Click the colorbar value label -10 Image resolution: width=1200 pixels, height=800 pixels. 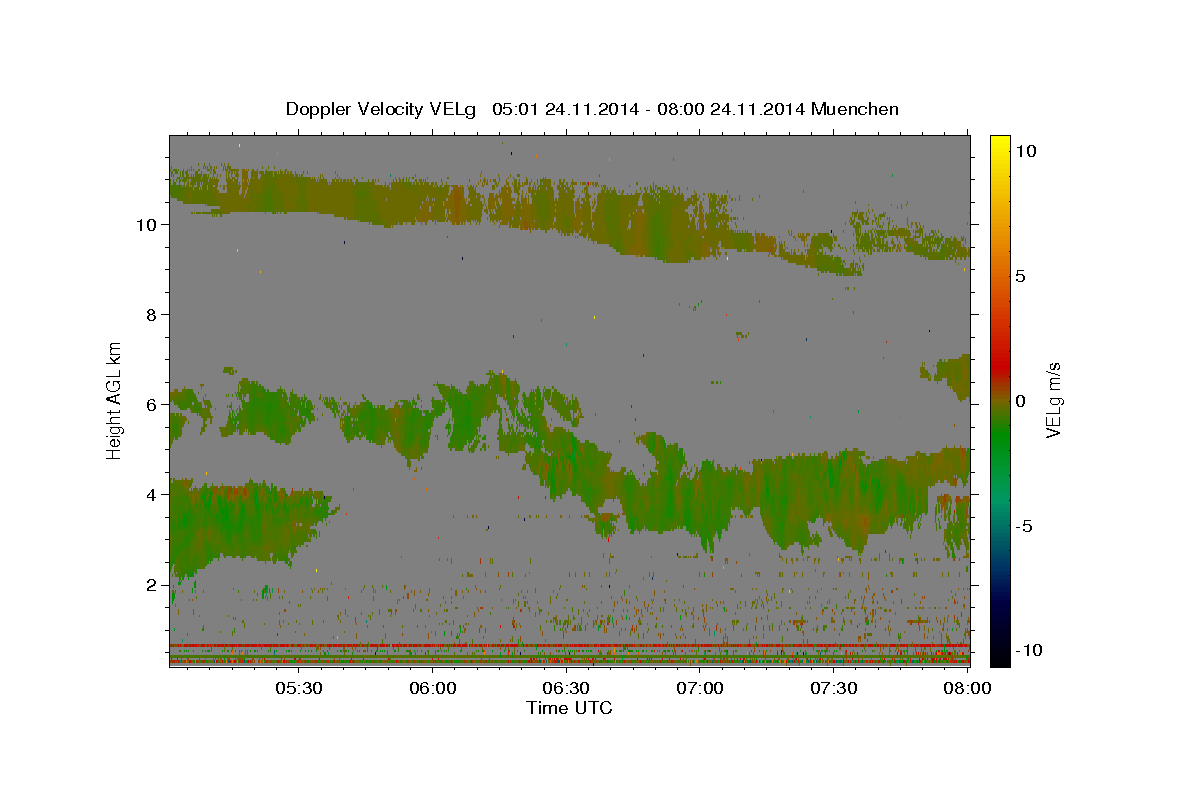(1028, 650)
